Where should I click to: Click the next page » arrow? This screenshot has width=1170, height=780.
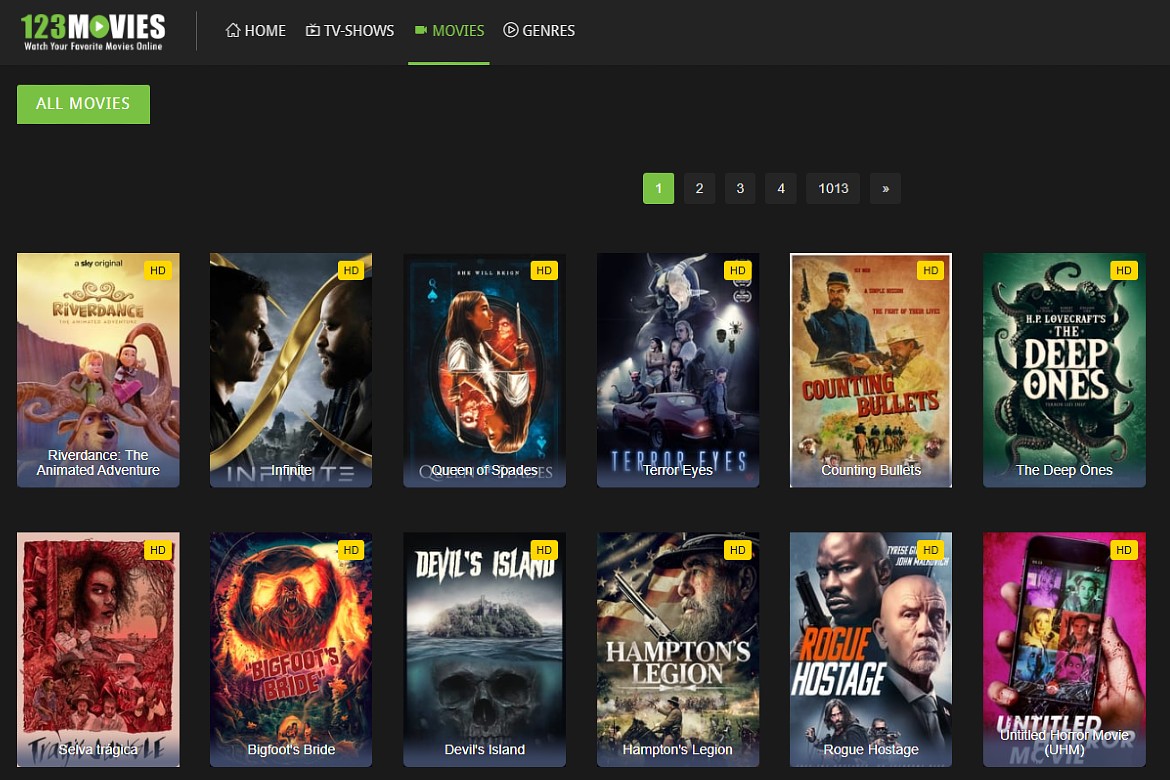pos(885,188)
